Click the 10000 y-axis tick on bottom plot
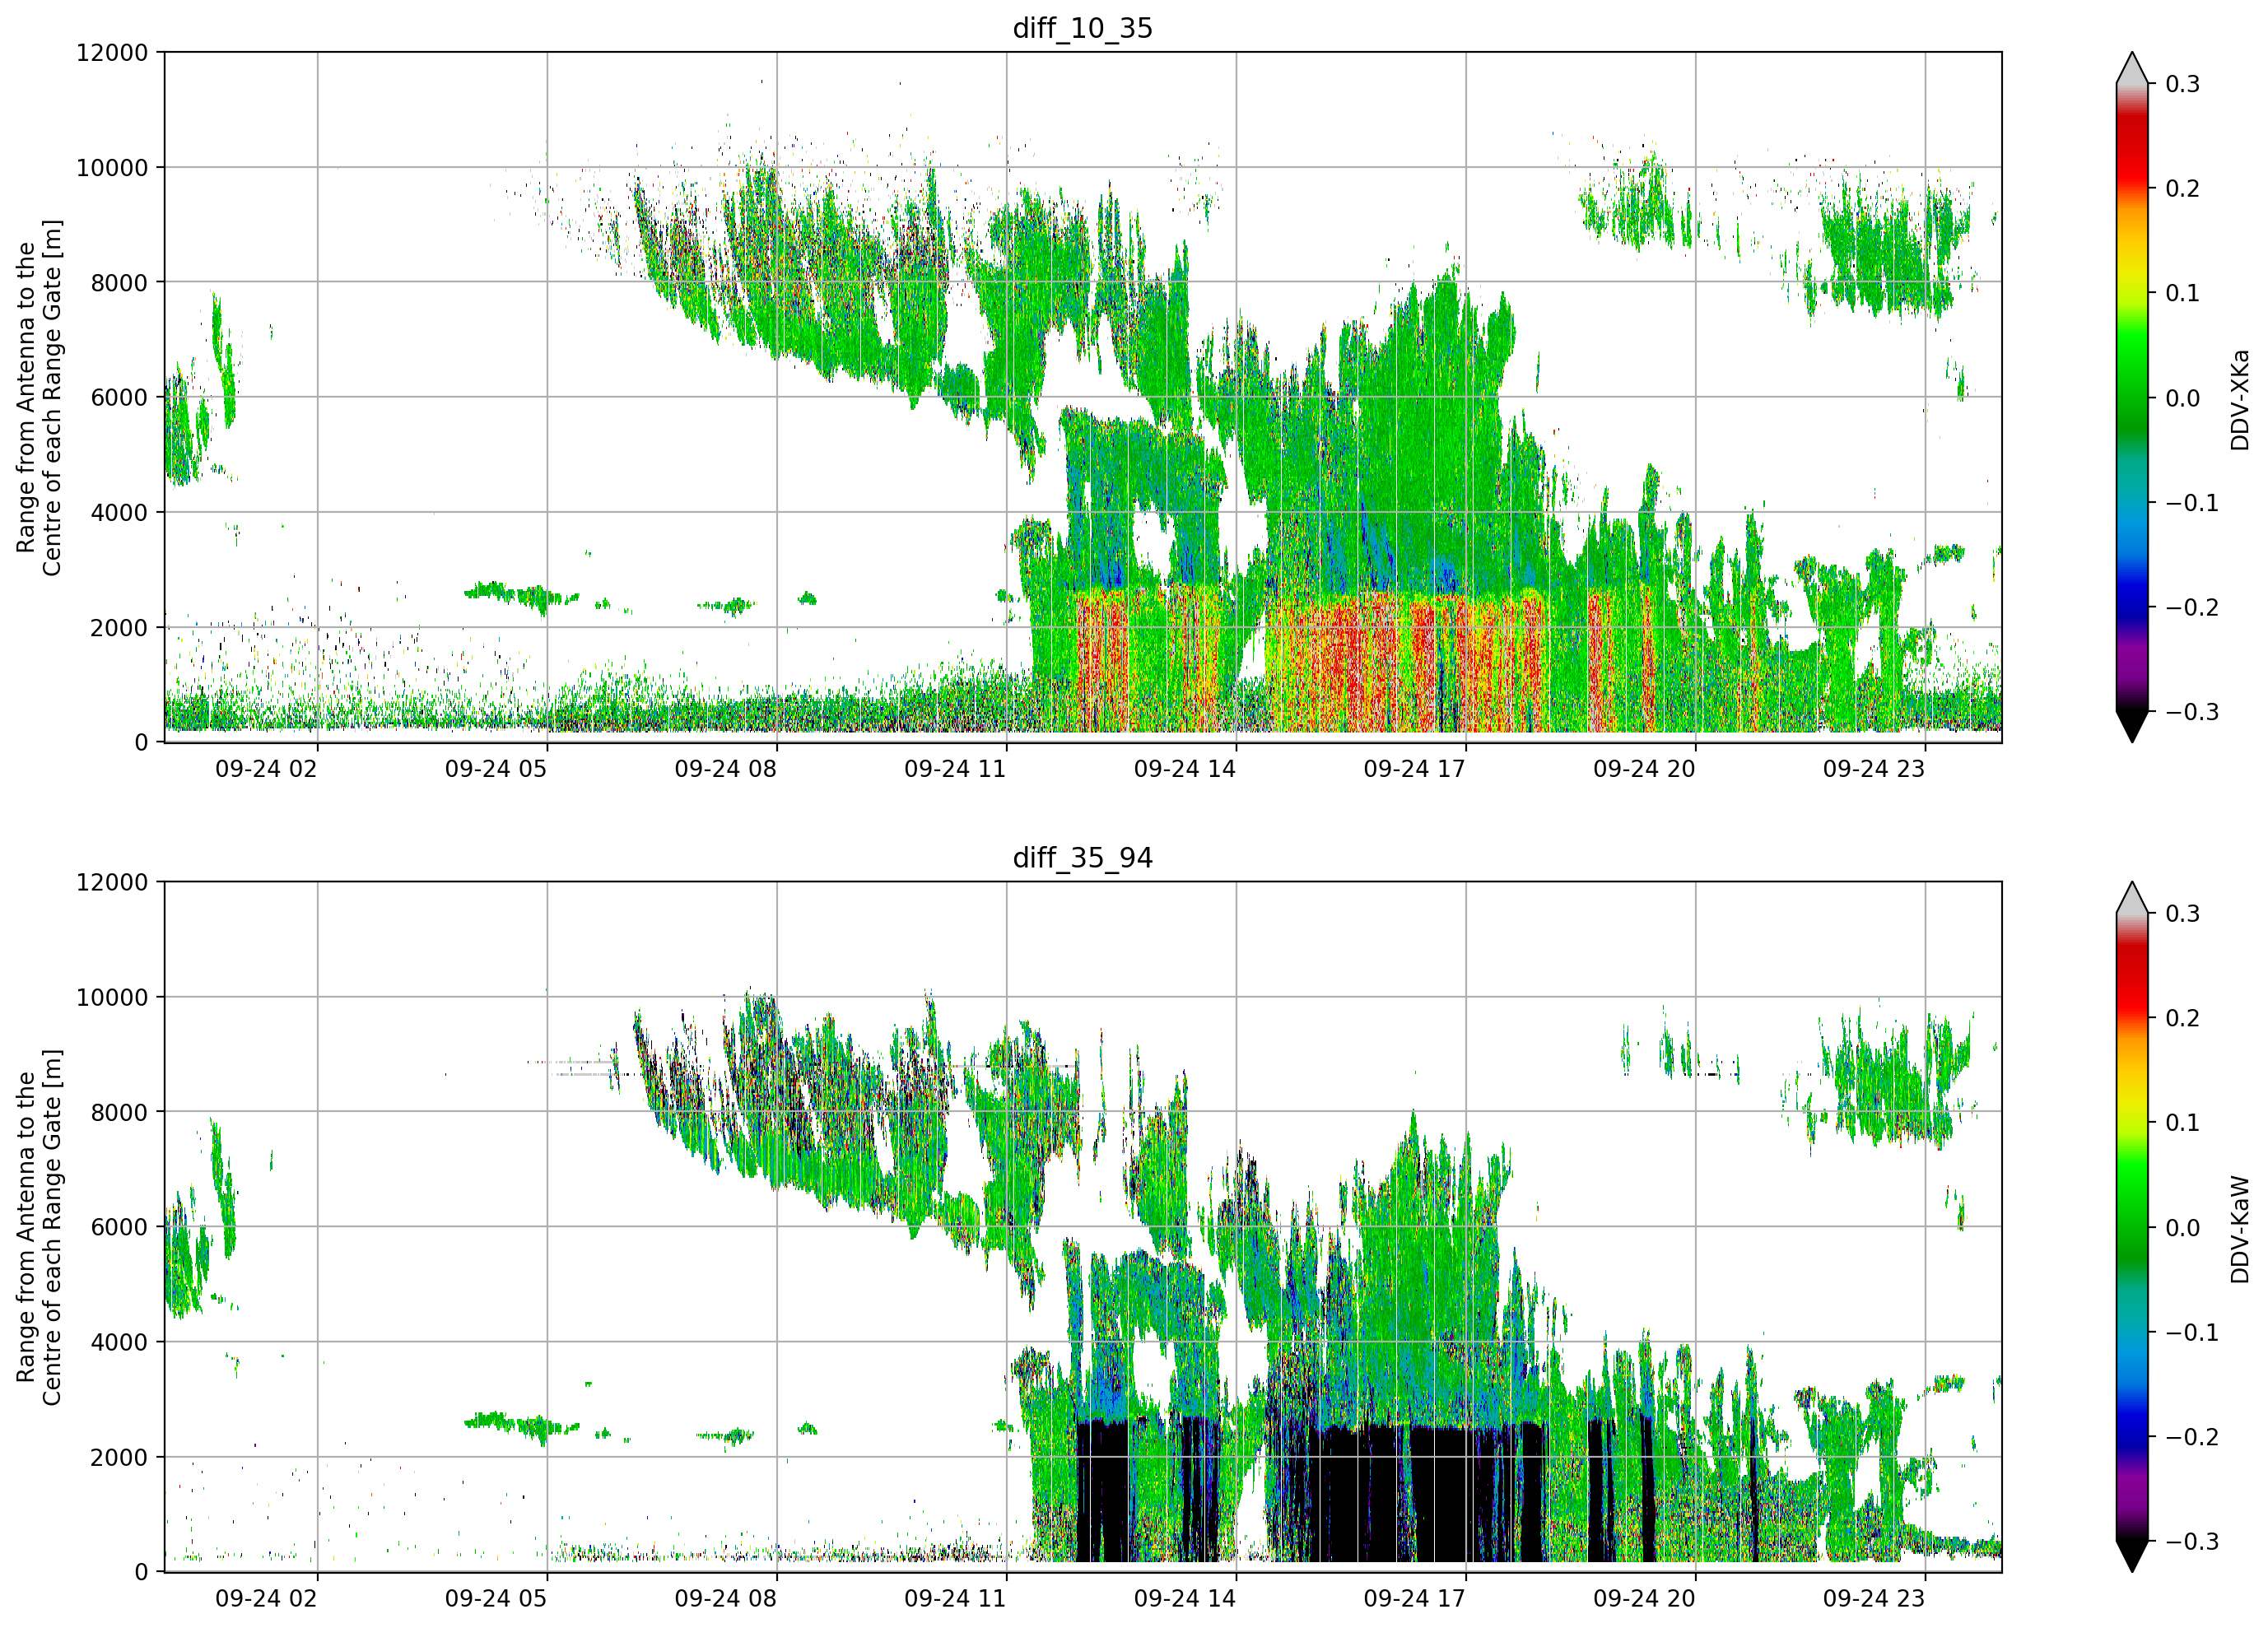The height and width of the screenshot is (1628, 2268). click(x=112, y=998)
